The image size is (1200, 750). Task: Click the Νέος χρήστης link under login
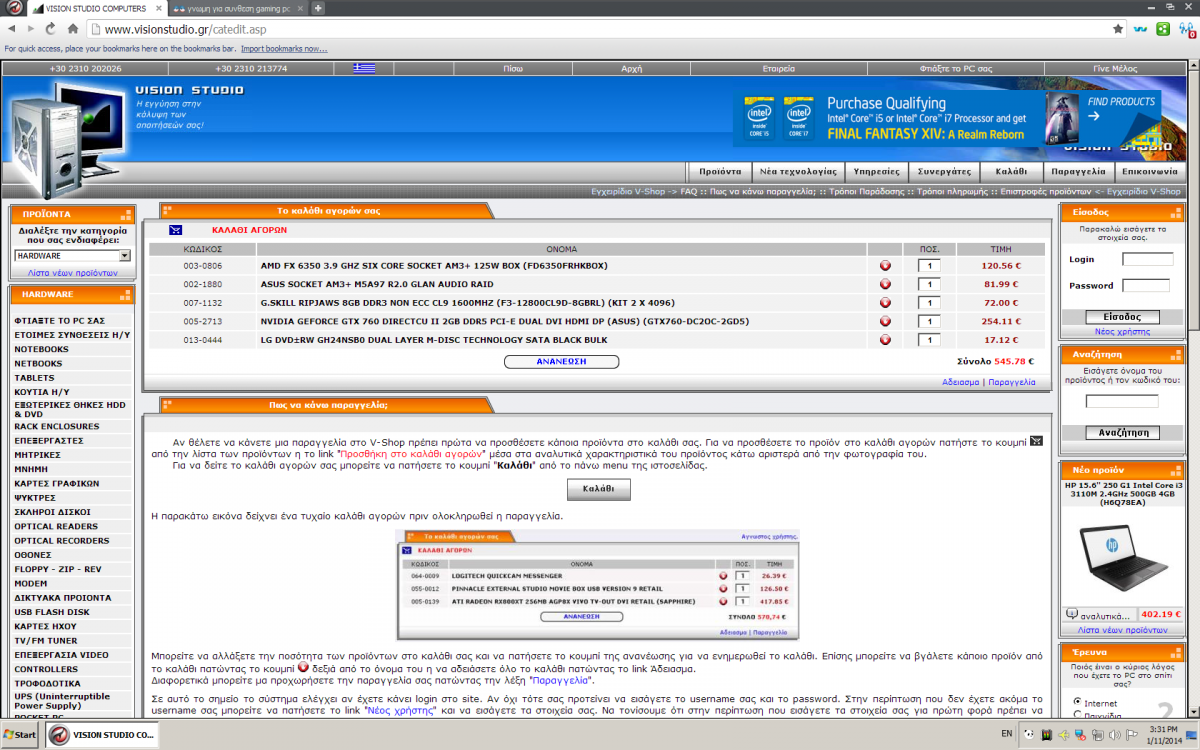point(1122,331)
